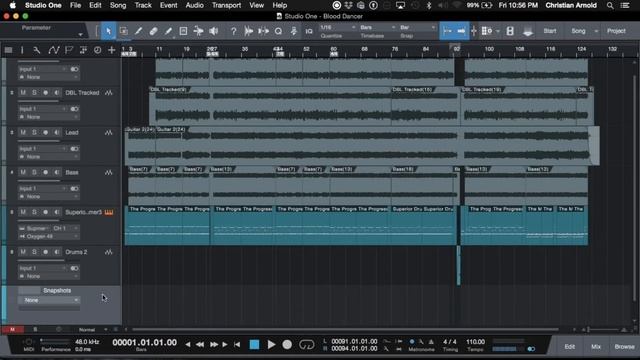Click the IQ input quantize icon
The image size is (640, 360).
(x=309, y=31)
